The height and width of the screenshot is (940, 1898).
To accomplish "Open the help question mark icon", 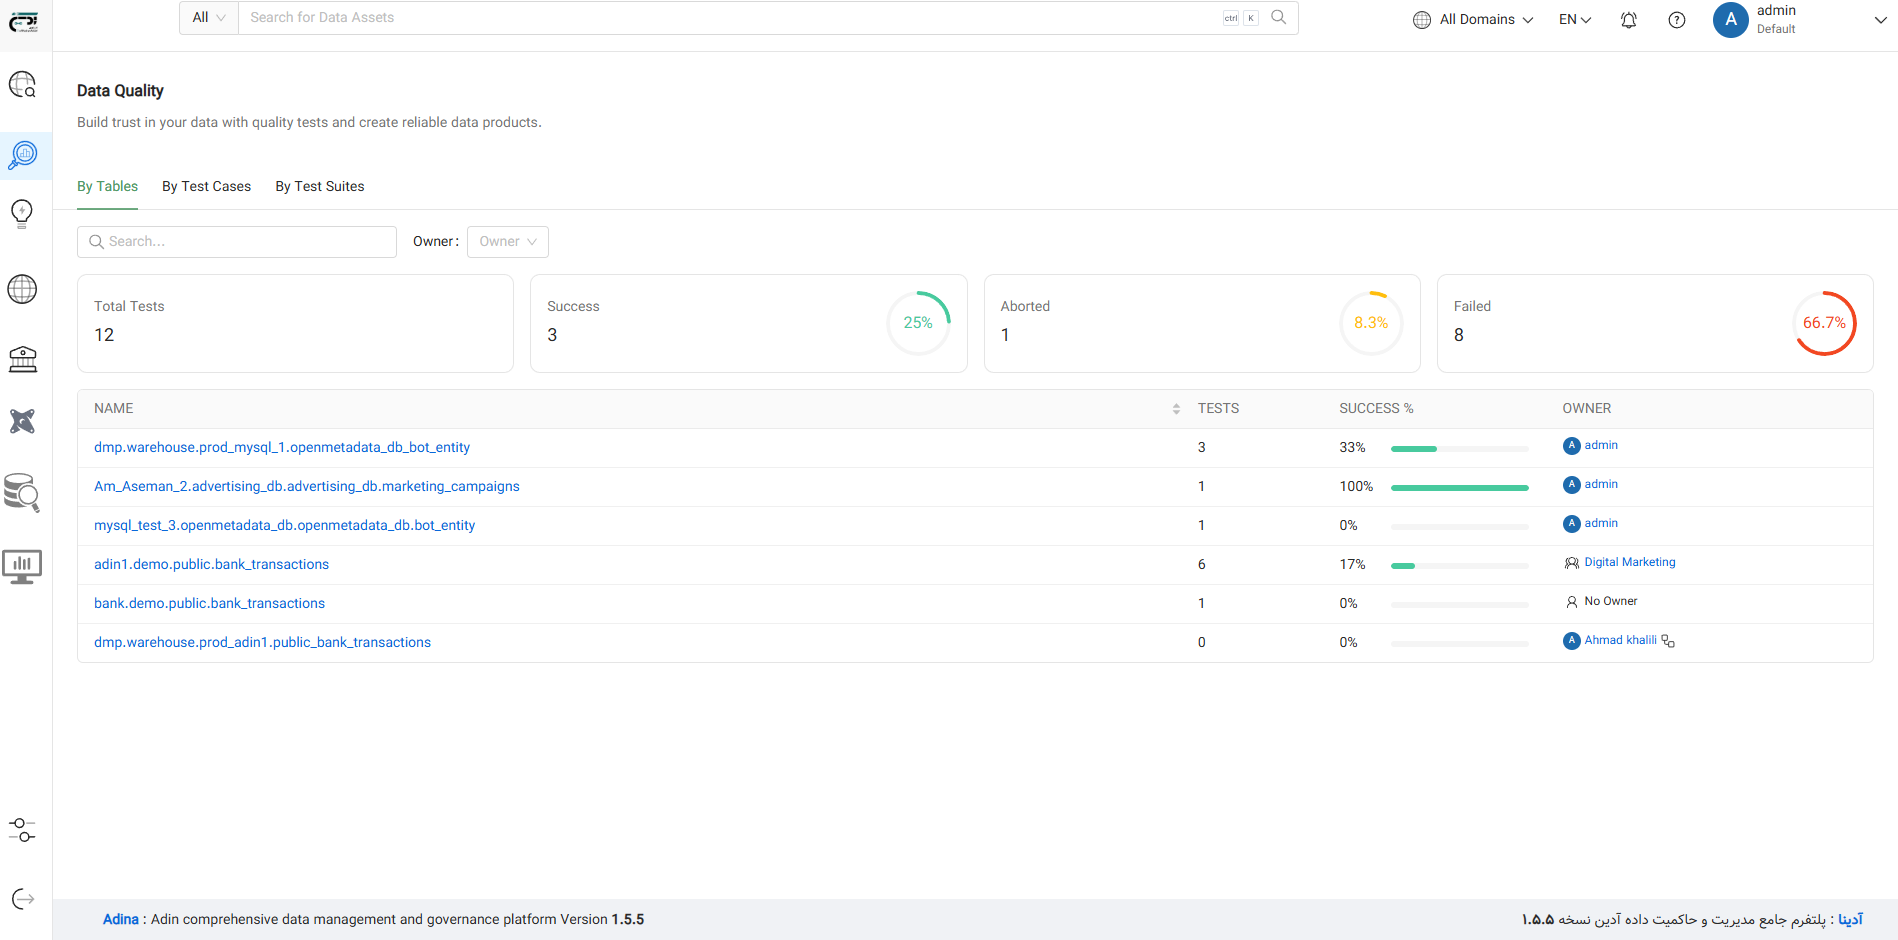I will coord(1677,20).
